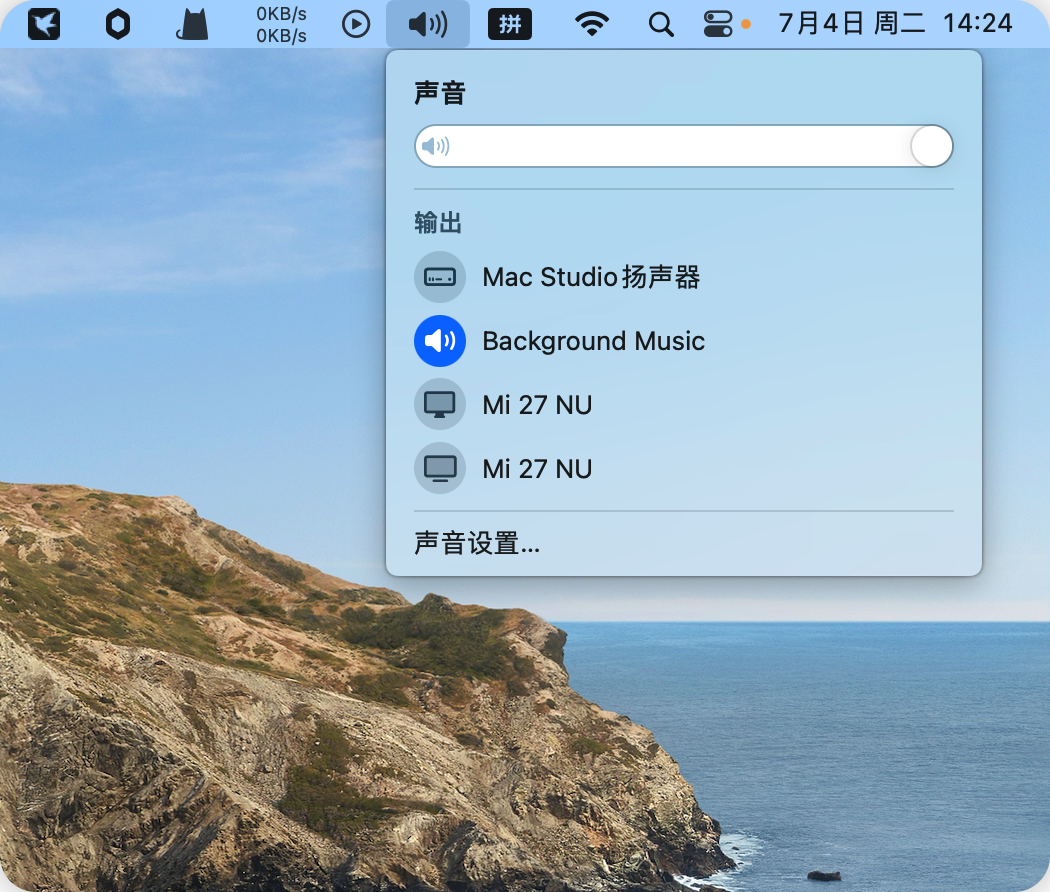Select the Mi 27 NU directly below Background Music
1050x892 pixels.
pos(537,405)
